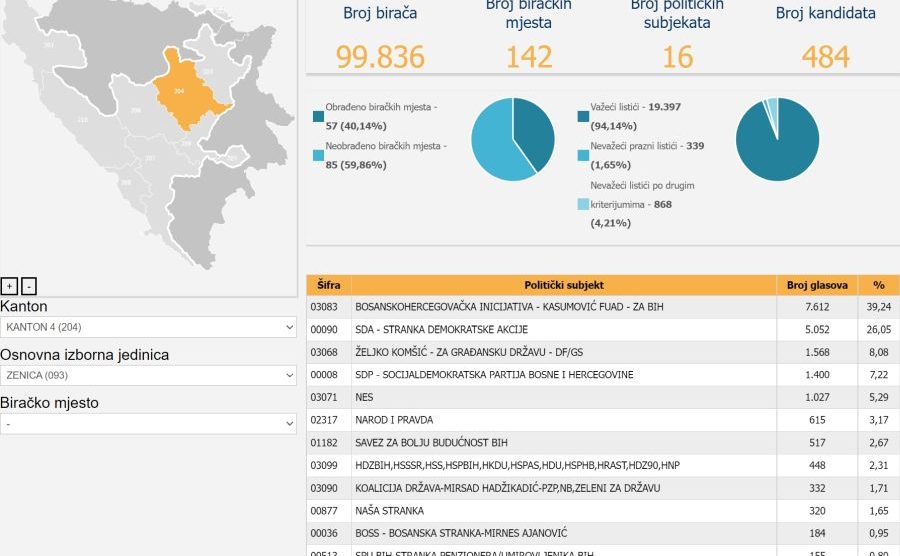Sort by the Šifra column header
Screen dimensions: 900x556
(x=328, y=285)
